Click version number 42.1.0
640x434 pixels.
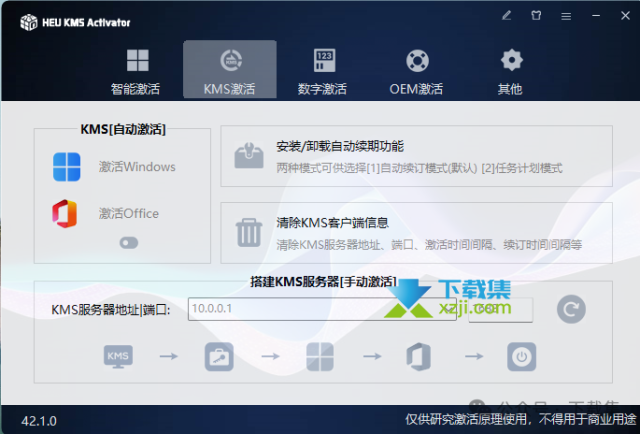tap(39, 421)
